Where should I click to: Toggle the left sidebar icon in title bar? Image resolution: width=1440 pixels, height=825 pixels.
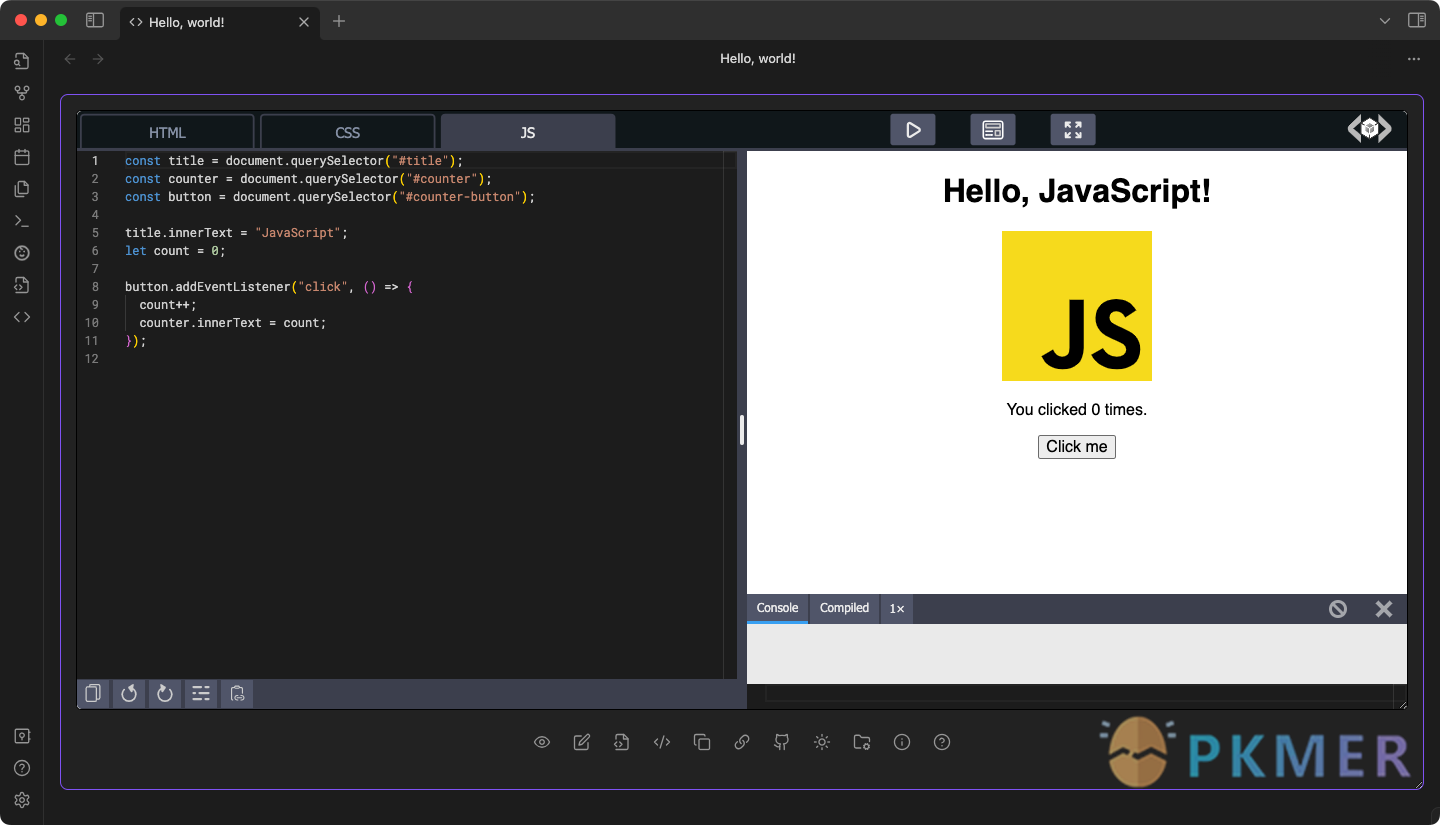pyautogui.click(x=95, y=20)
